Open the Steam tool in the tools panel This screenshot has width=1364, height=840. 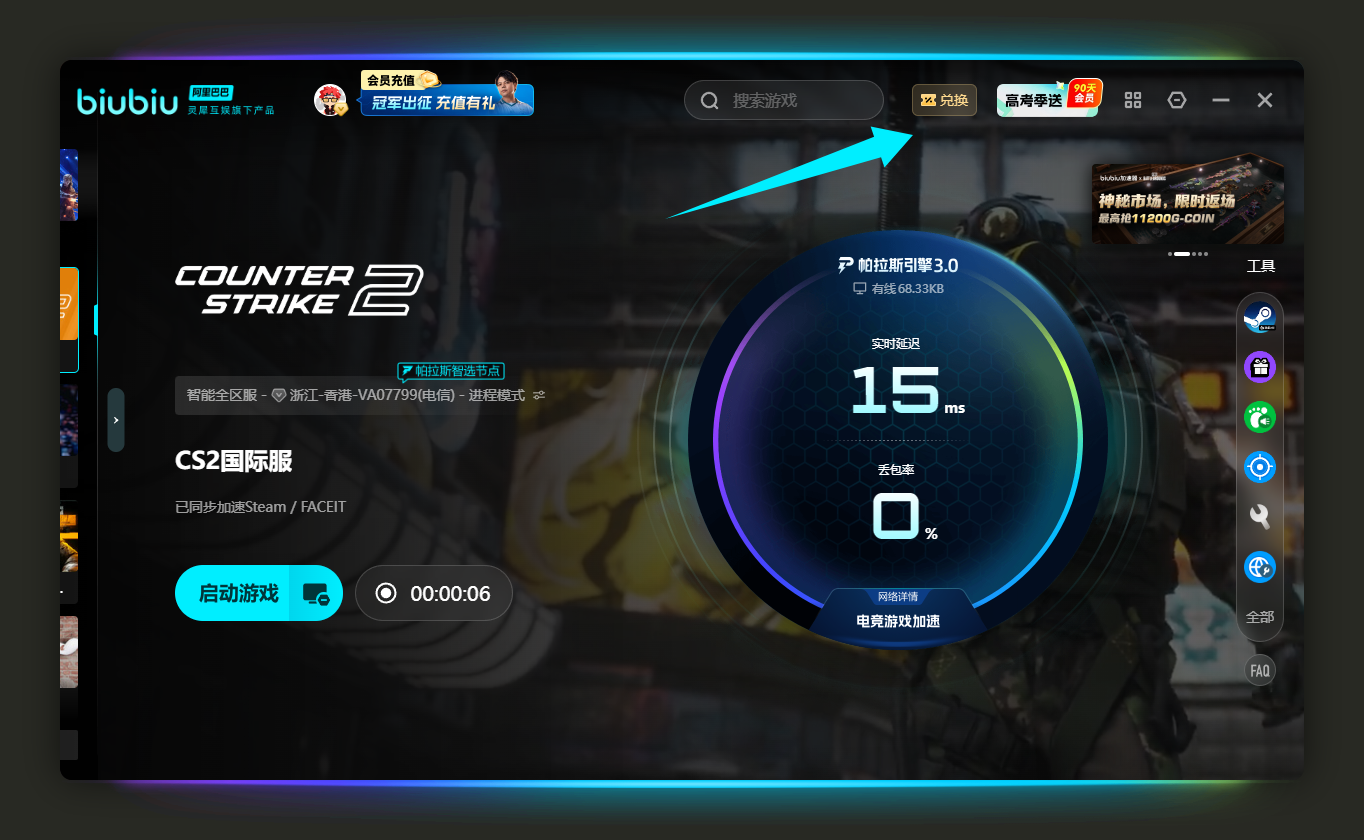click(x=1259, y=319)
